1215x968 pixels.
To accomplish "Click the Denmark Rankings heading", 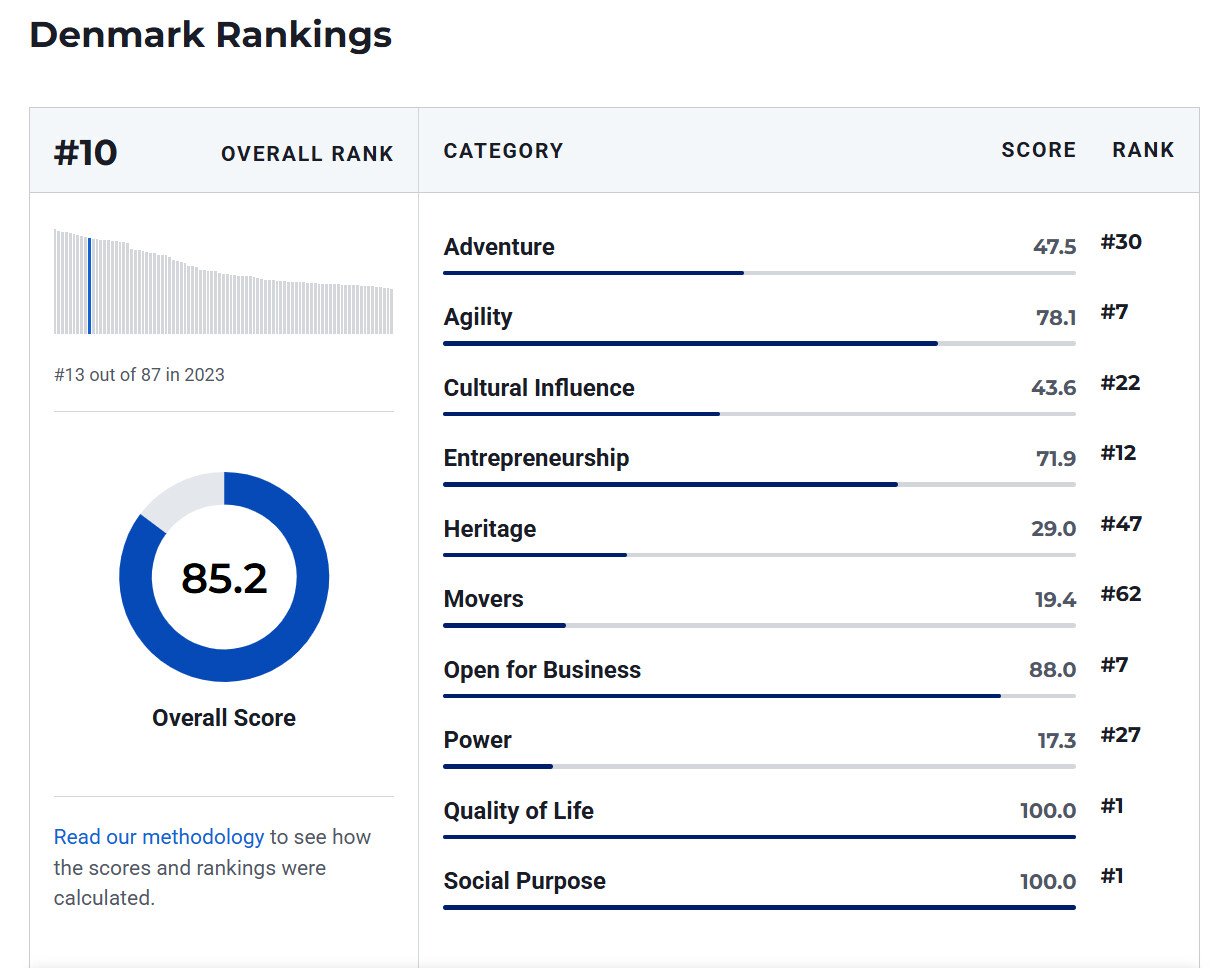I will [210, 35].
